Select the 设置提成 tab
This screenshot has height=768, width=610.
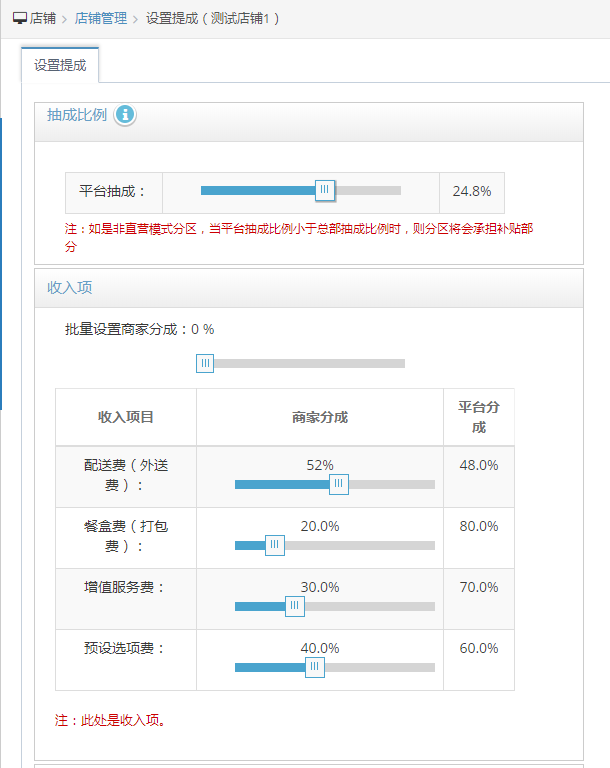(60, 65)
